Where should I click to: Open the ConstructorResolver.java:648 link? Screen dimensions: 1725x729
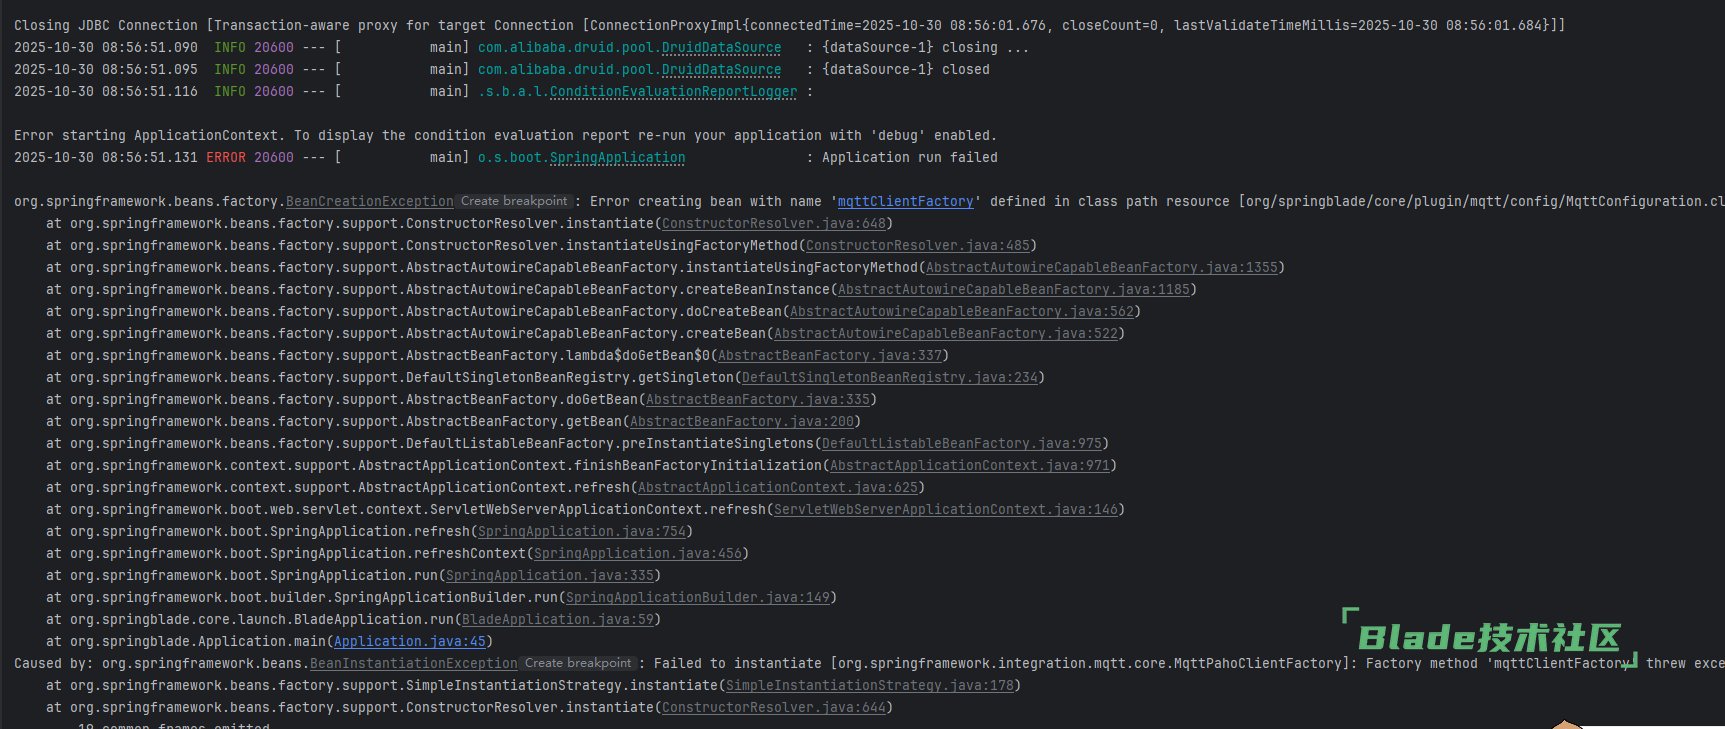point(774,224)
